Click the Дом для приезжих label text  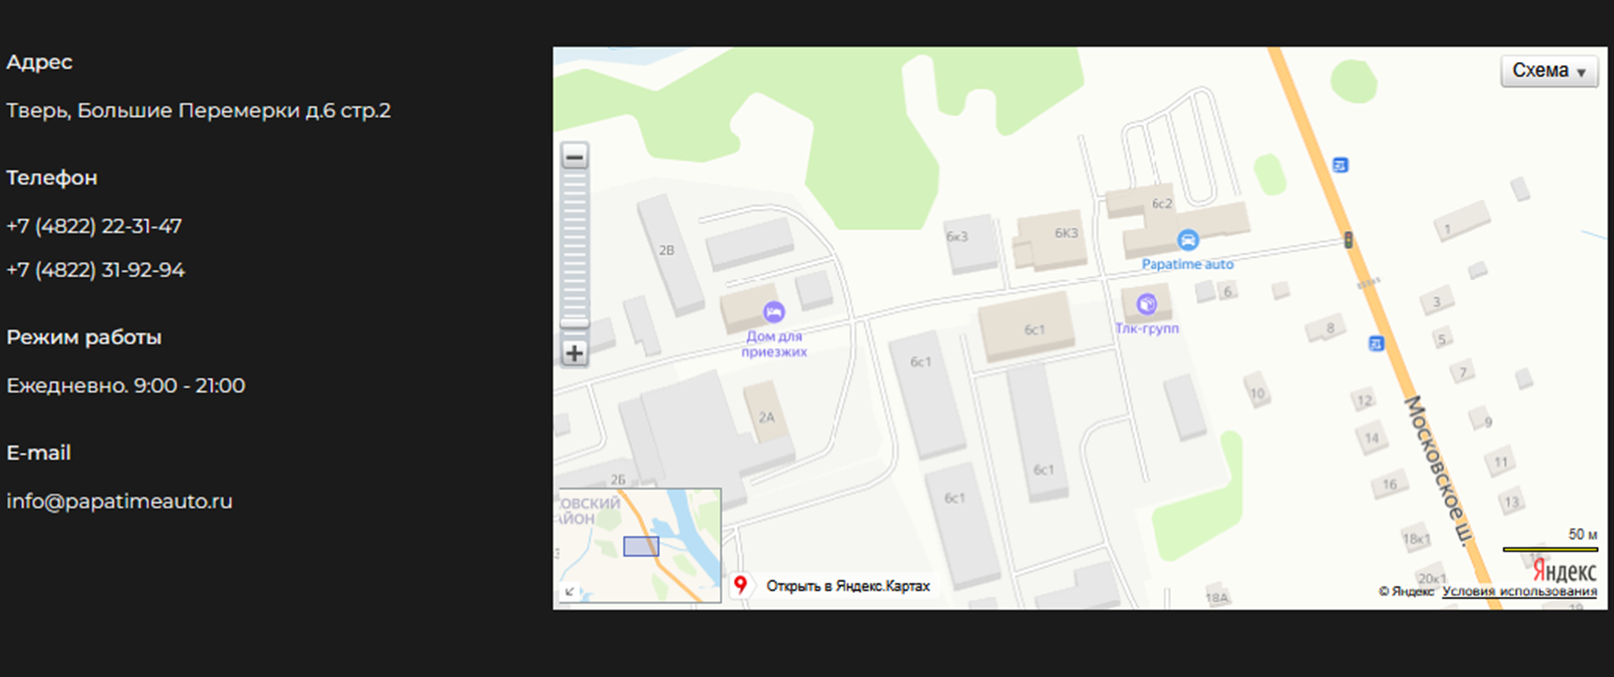coord(774,344)
